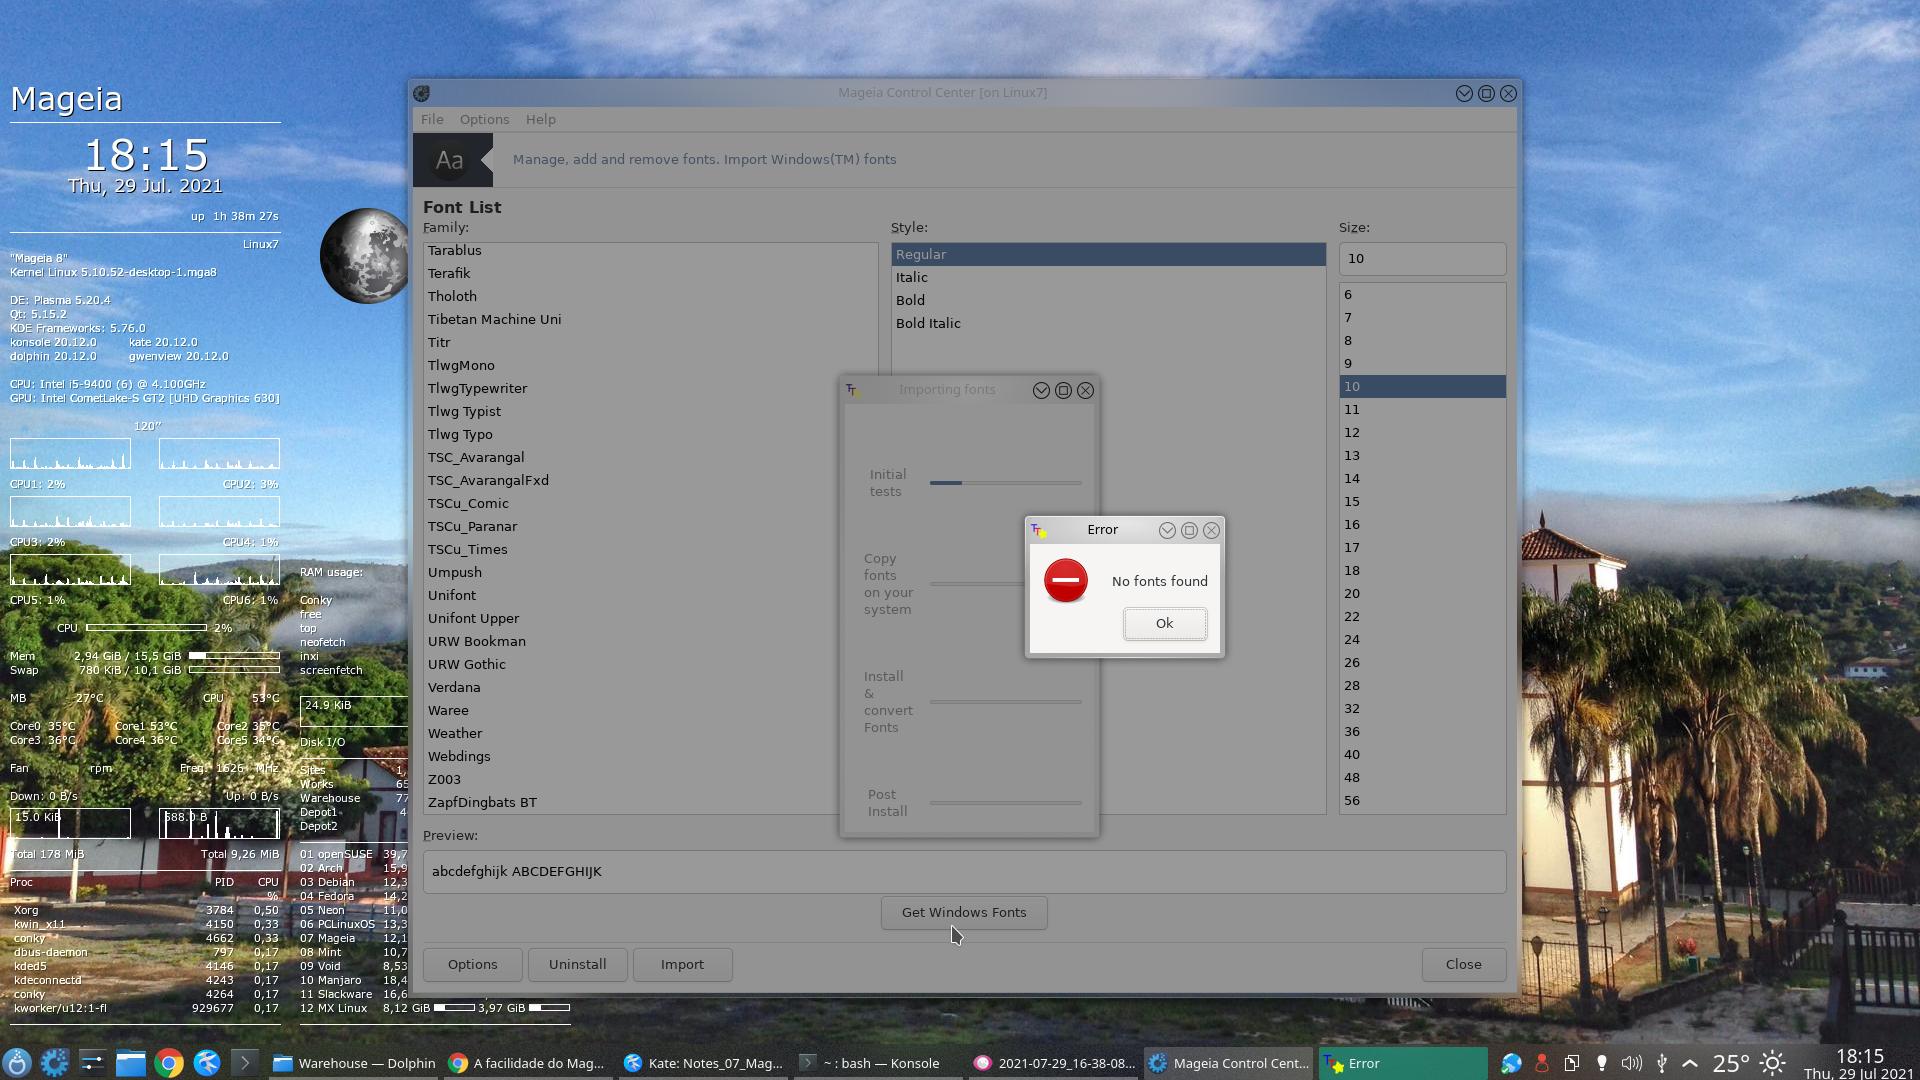Select Tibetan Machine Uni family
Screen dimensions: 1920x1080
(x=650, y=319)
